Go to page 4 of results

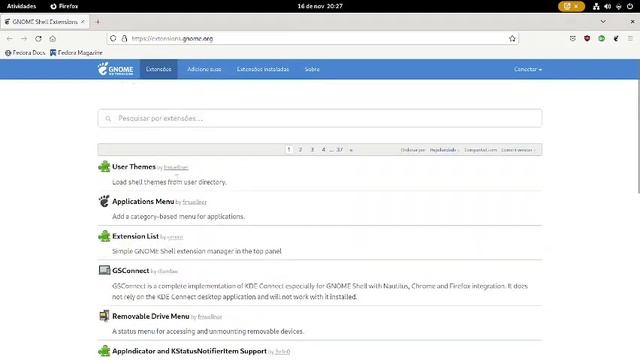(323, 150)
